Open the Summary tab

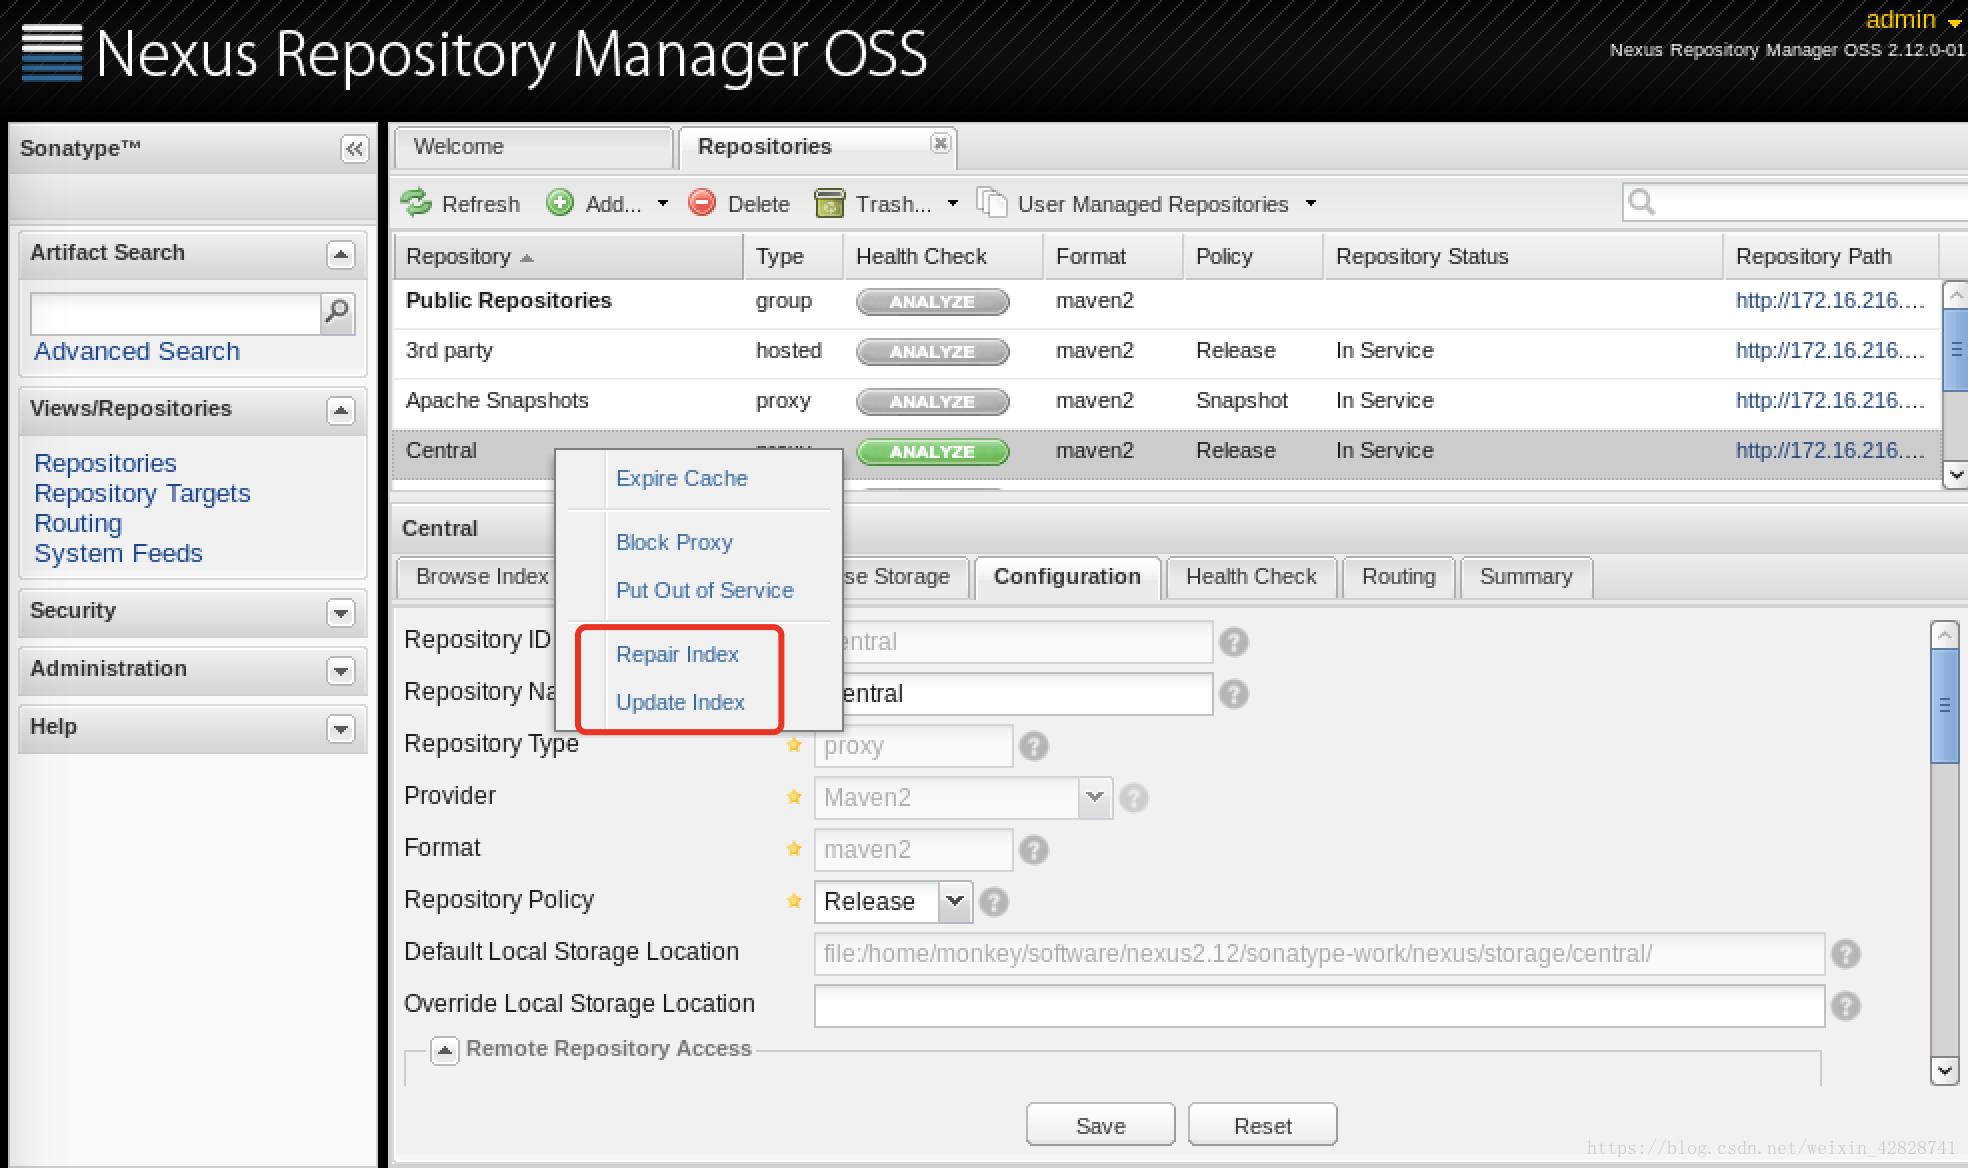[1526, 577]
